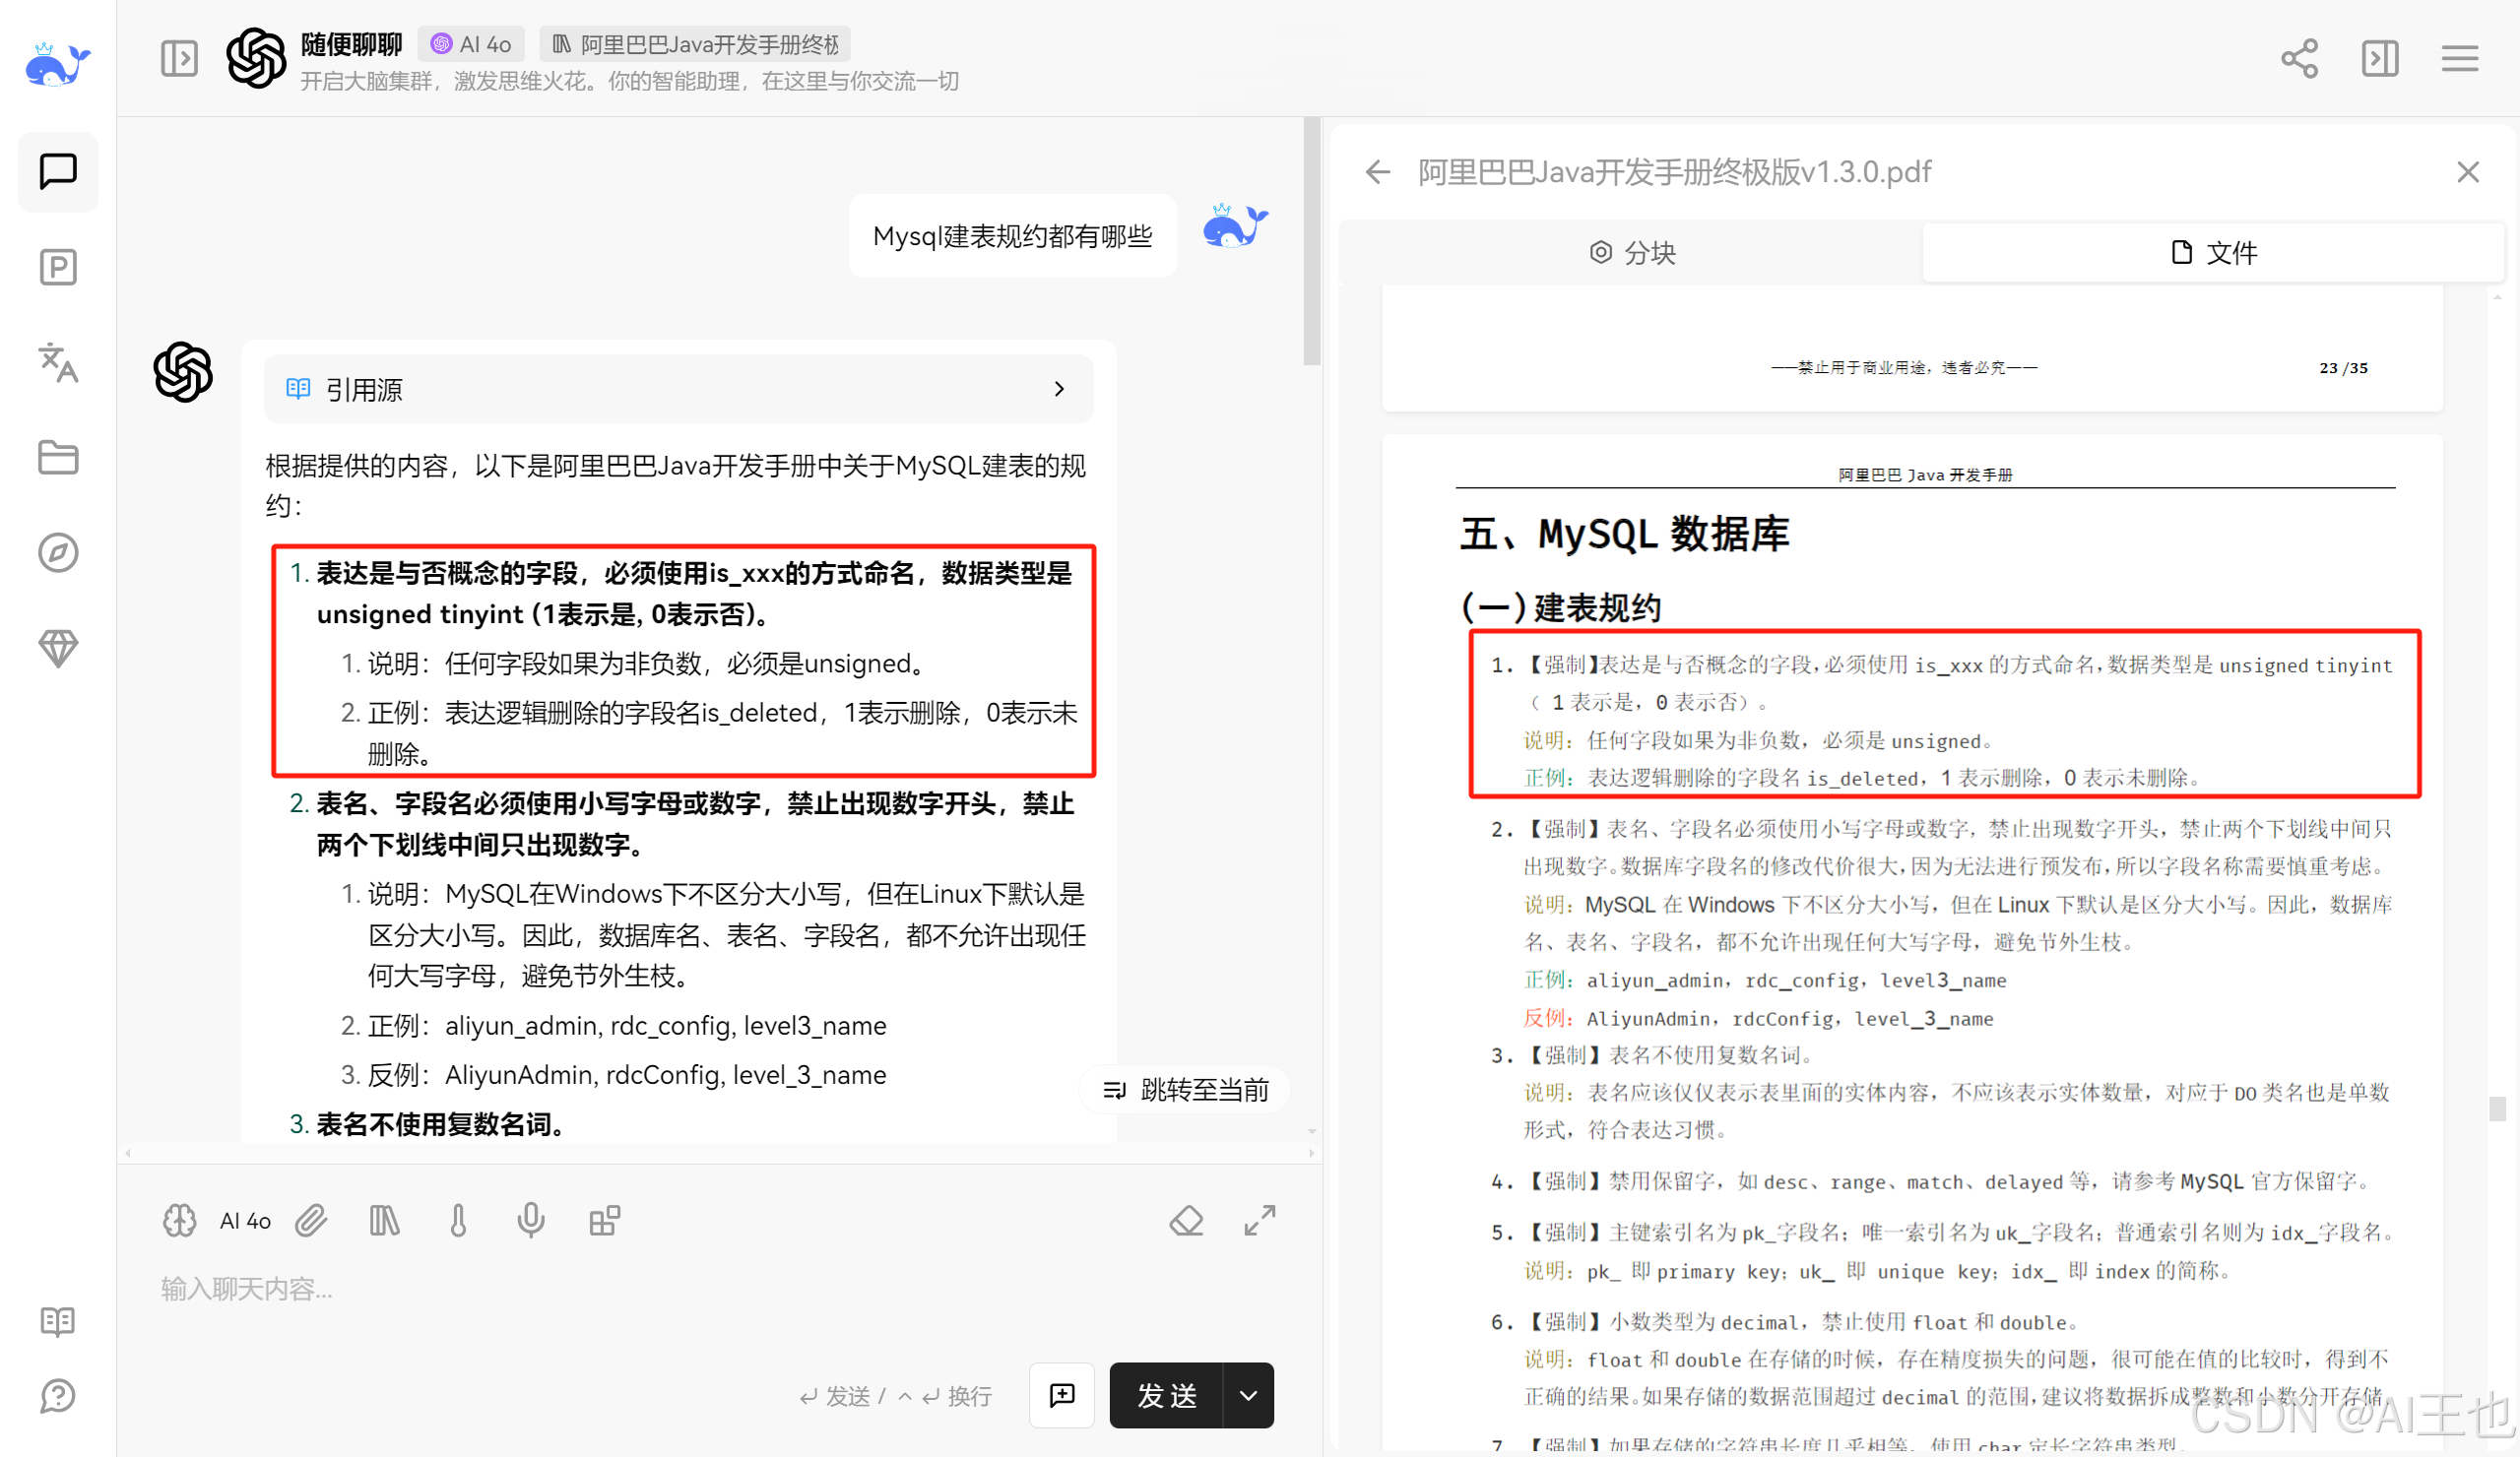The height and width of the screenshot is (1457, 2520).
Task: Toggle the left conversation list panel
Action: (179, 58)
